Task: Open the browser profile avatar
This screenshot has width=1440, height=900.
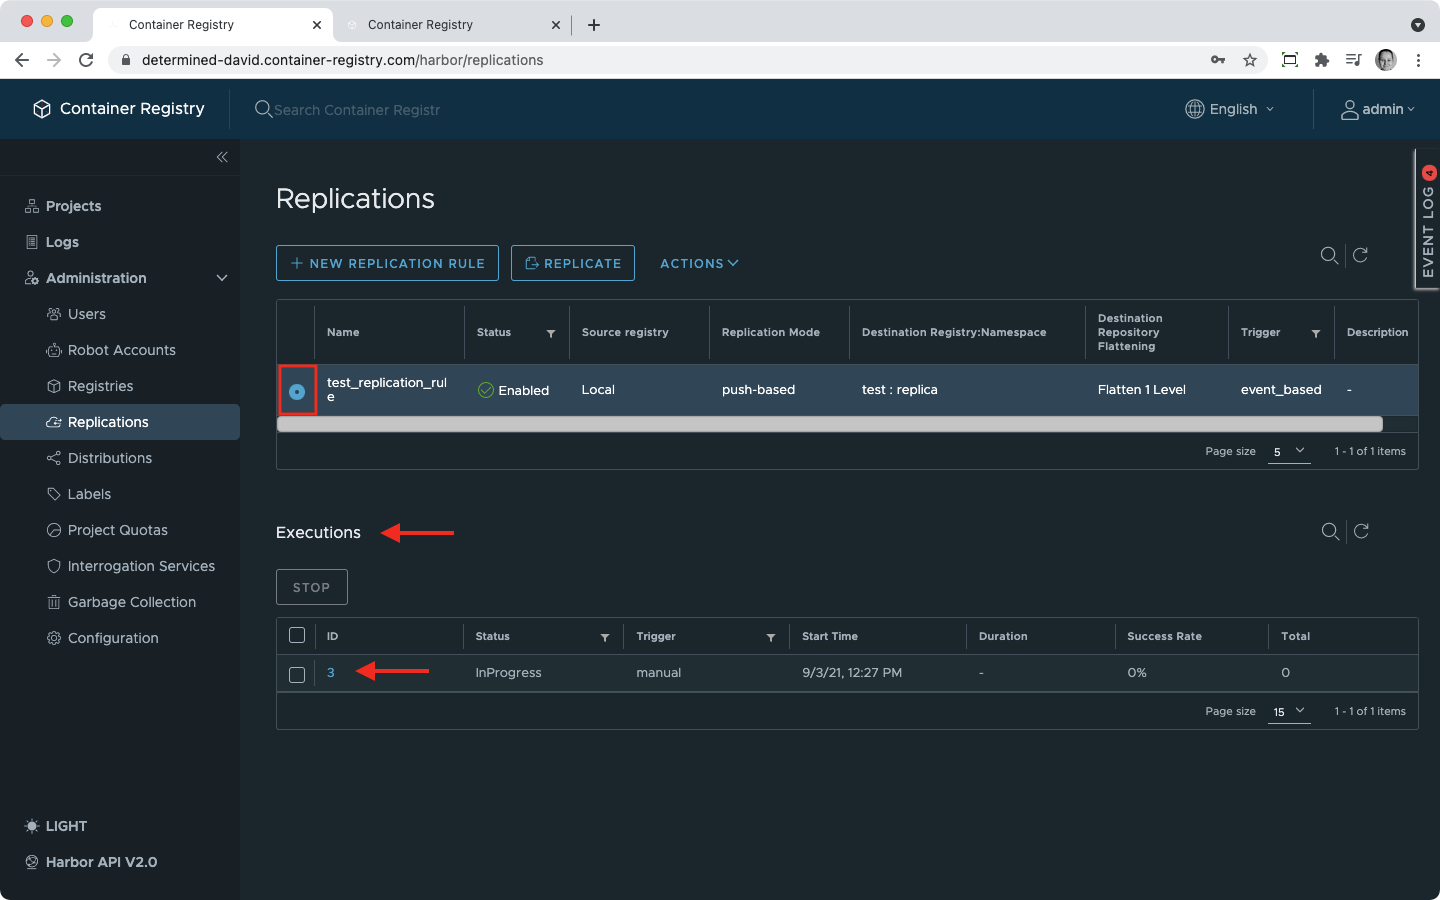Action: (1386, 60)
